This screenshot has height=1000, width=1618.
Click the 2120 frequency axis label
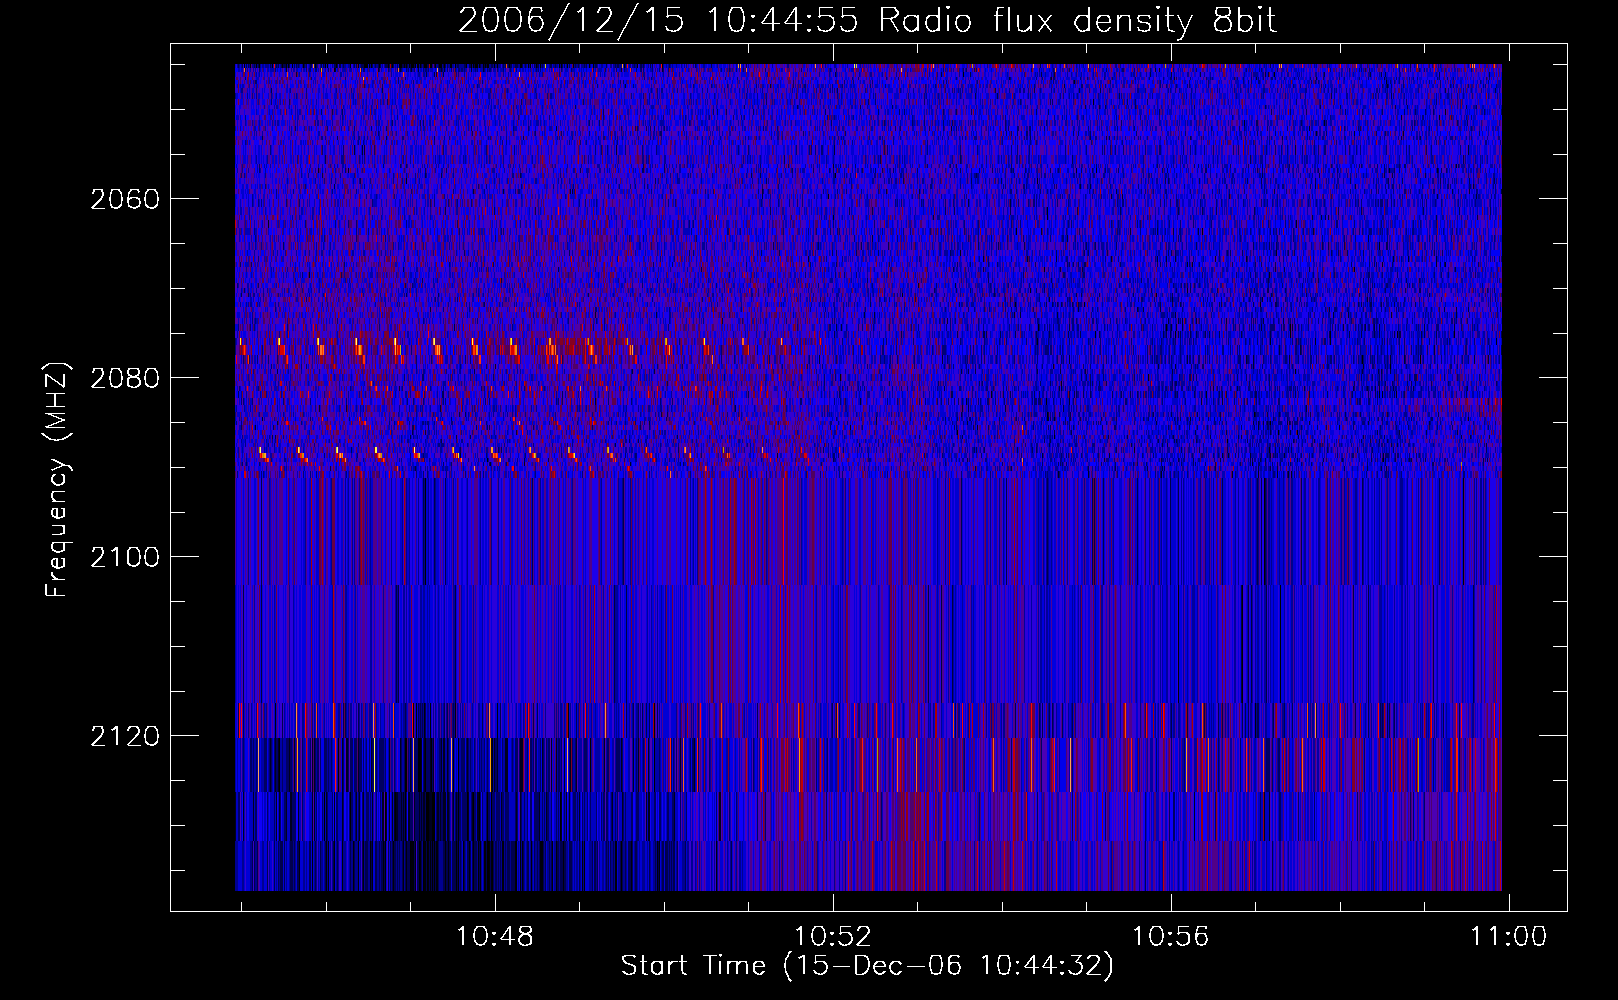coord(125,736)
